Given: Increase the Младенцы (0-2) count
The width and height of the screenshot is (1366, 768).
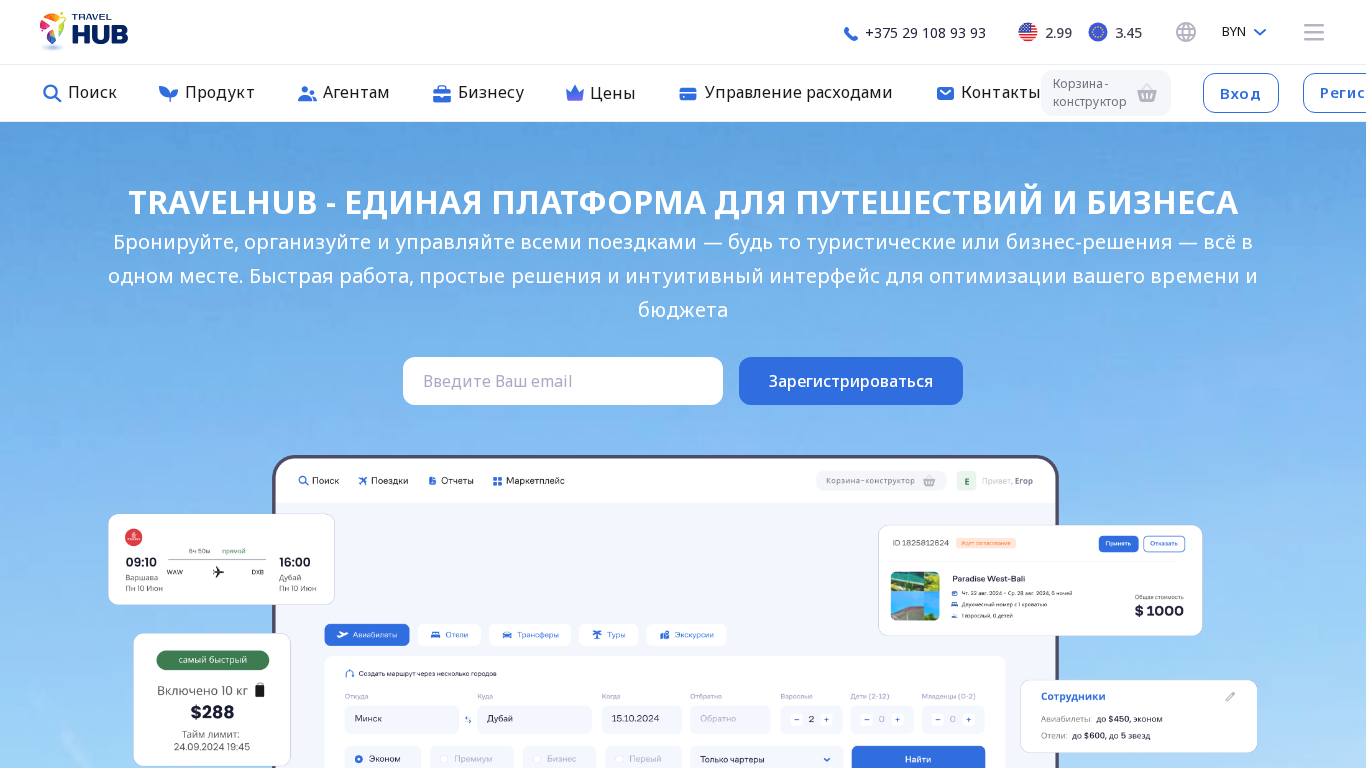Looking at the screenshot, I should [968, 719].
